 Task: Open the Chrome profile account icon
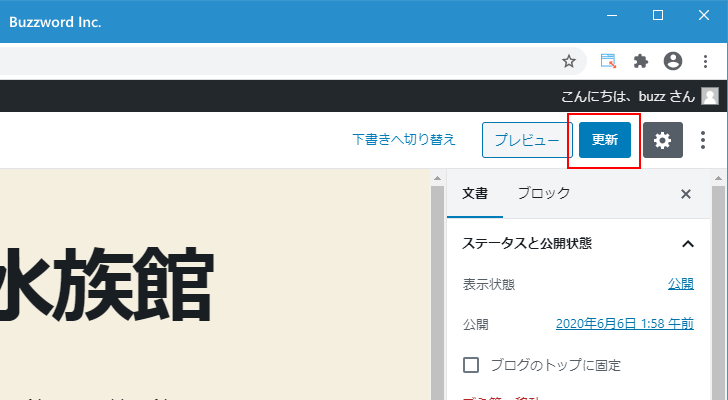[673, 61]
